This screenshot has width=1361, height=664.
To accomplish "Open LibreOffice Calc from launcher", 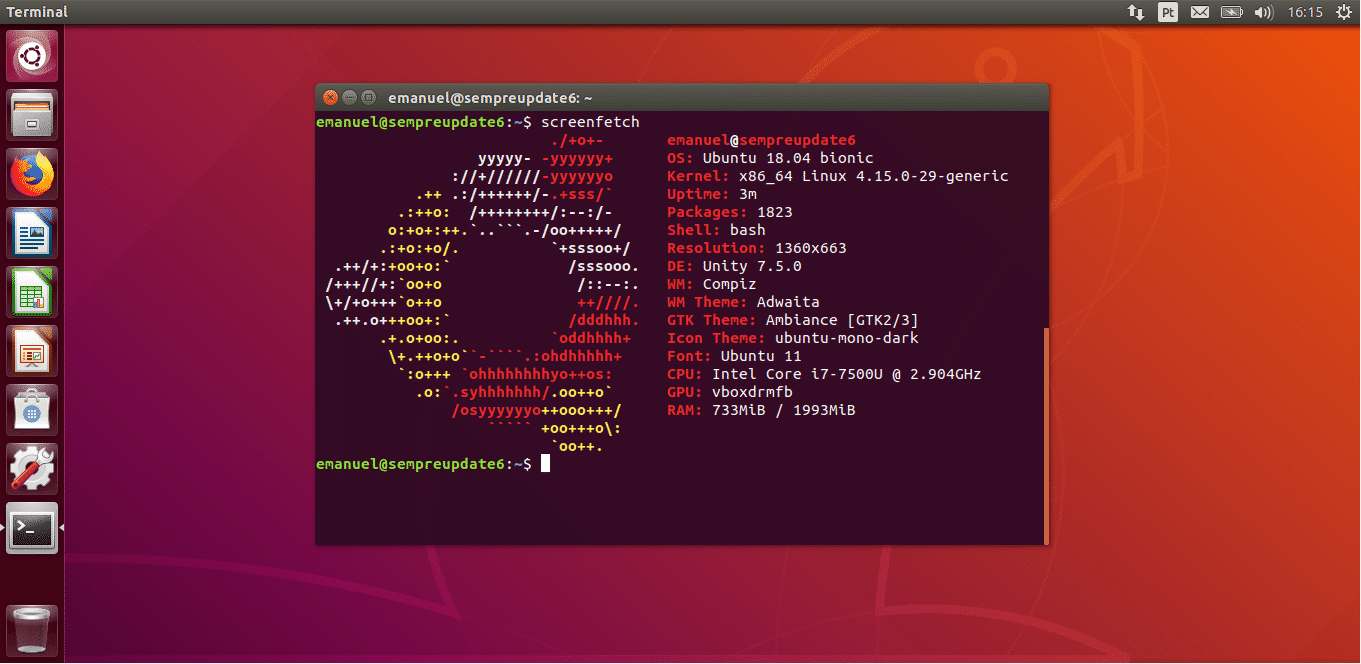I will coord(32,292).
